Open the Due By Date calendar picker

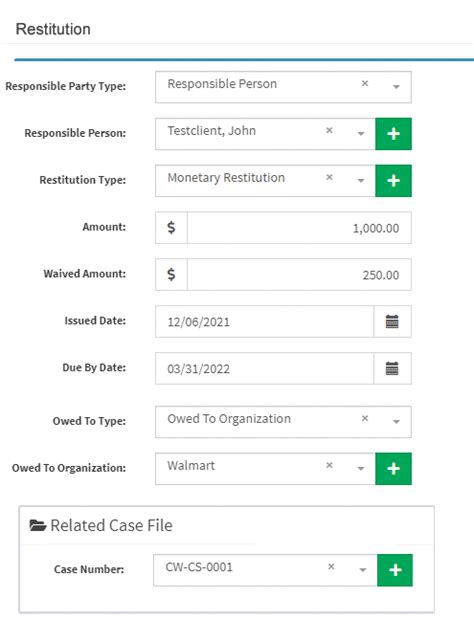pyautogui.click(x=392, y=368)
